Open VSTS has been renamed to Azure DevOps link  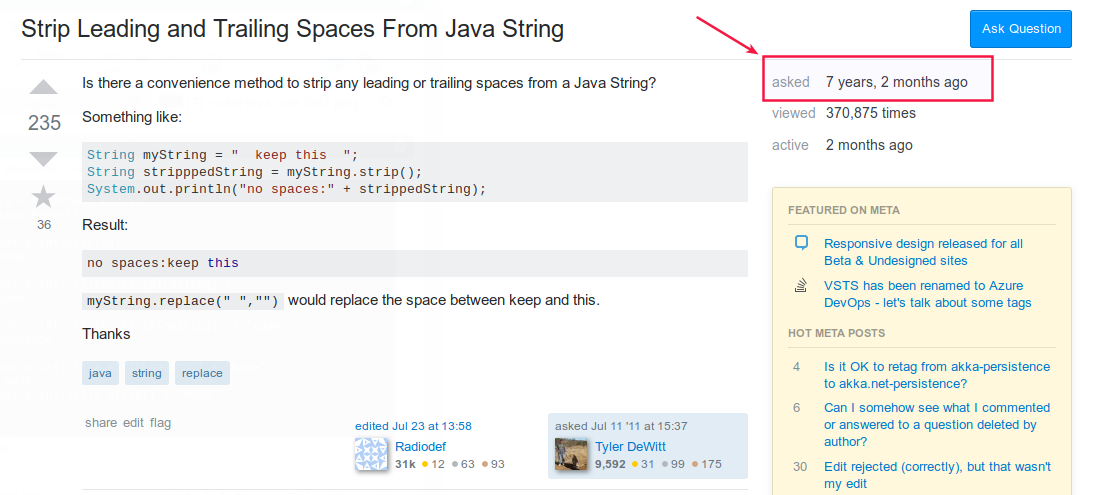click(928, 295)
